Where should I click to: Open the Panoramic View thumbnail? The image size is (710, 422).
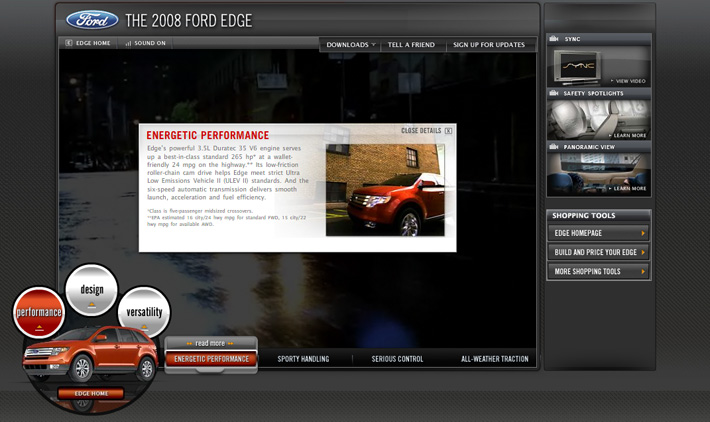tap(599, 174)
